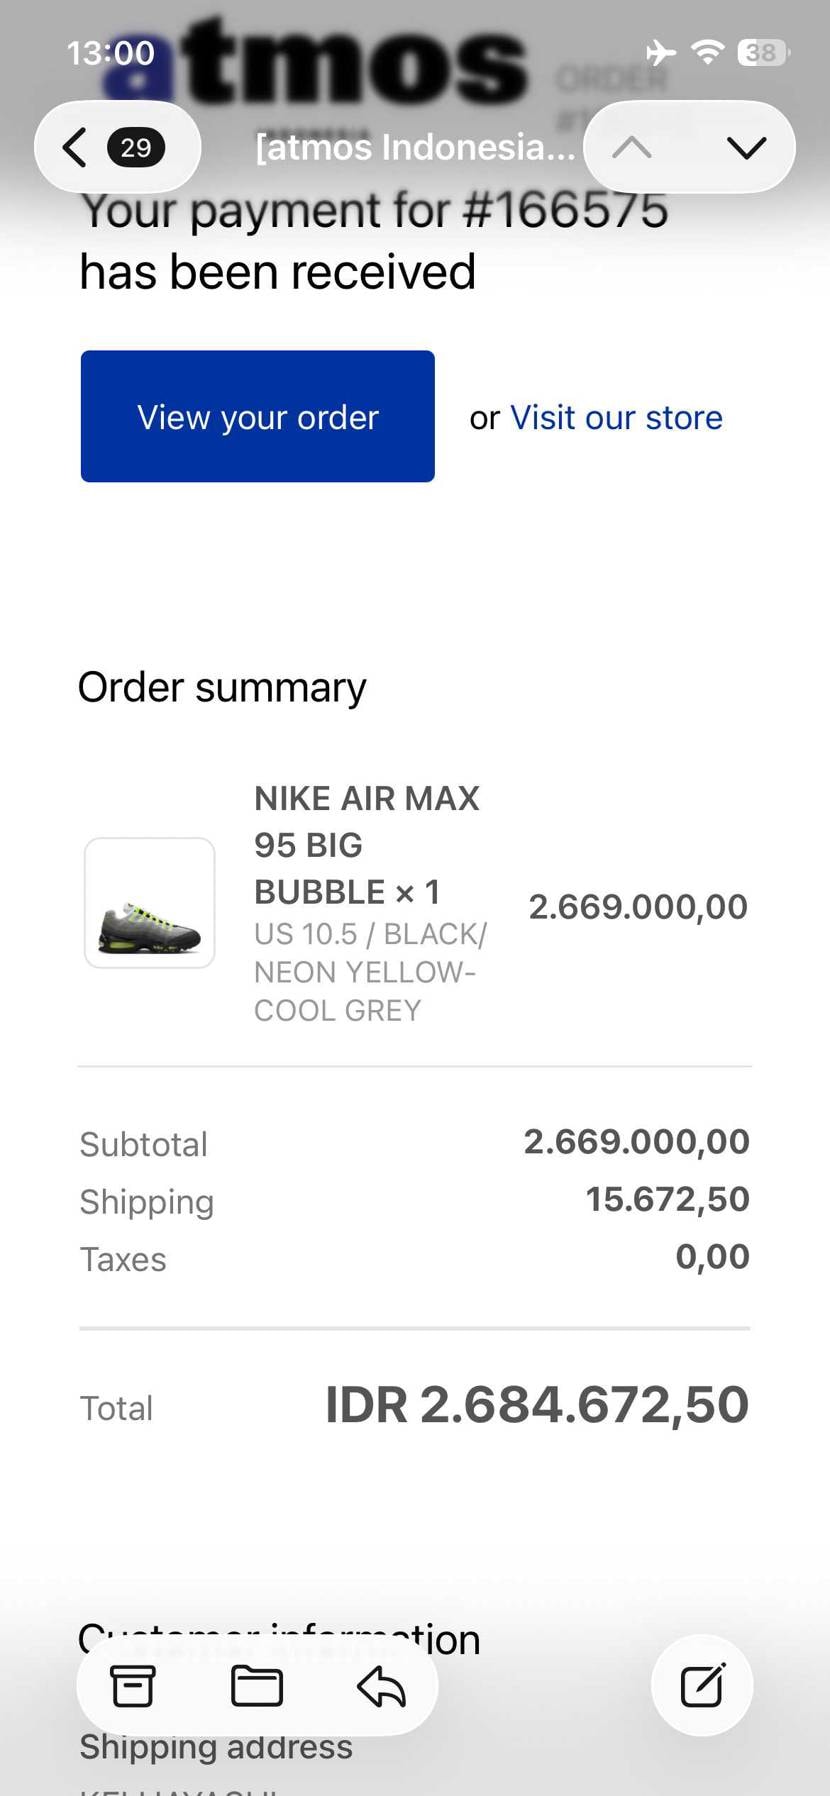Tap the battery level indicator

pos(762,52)
